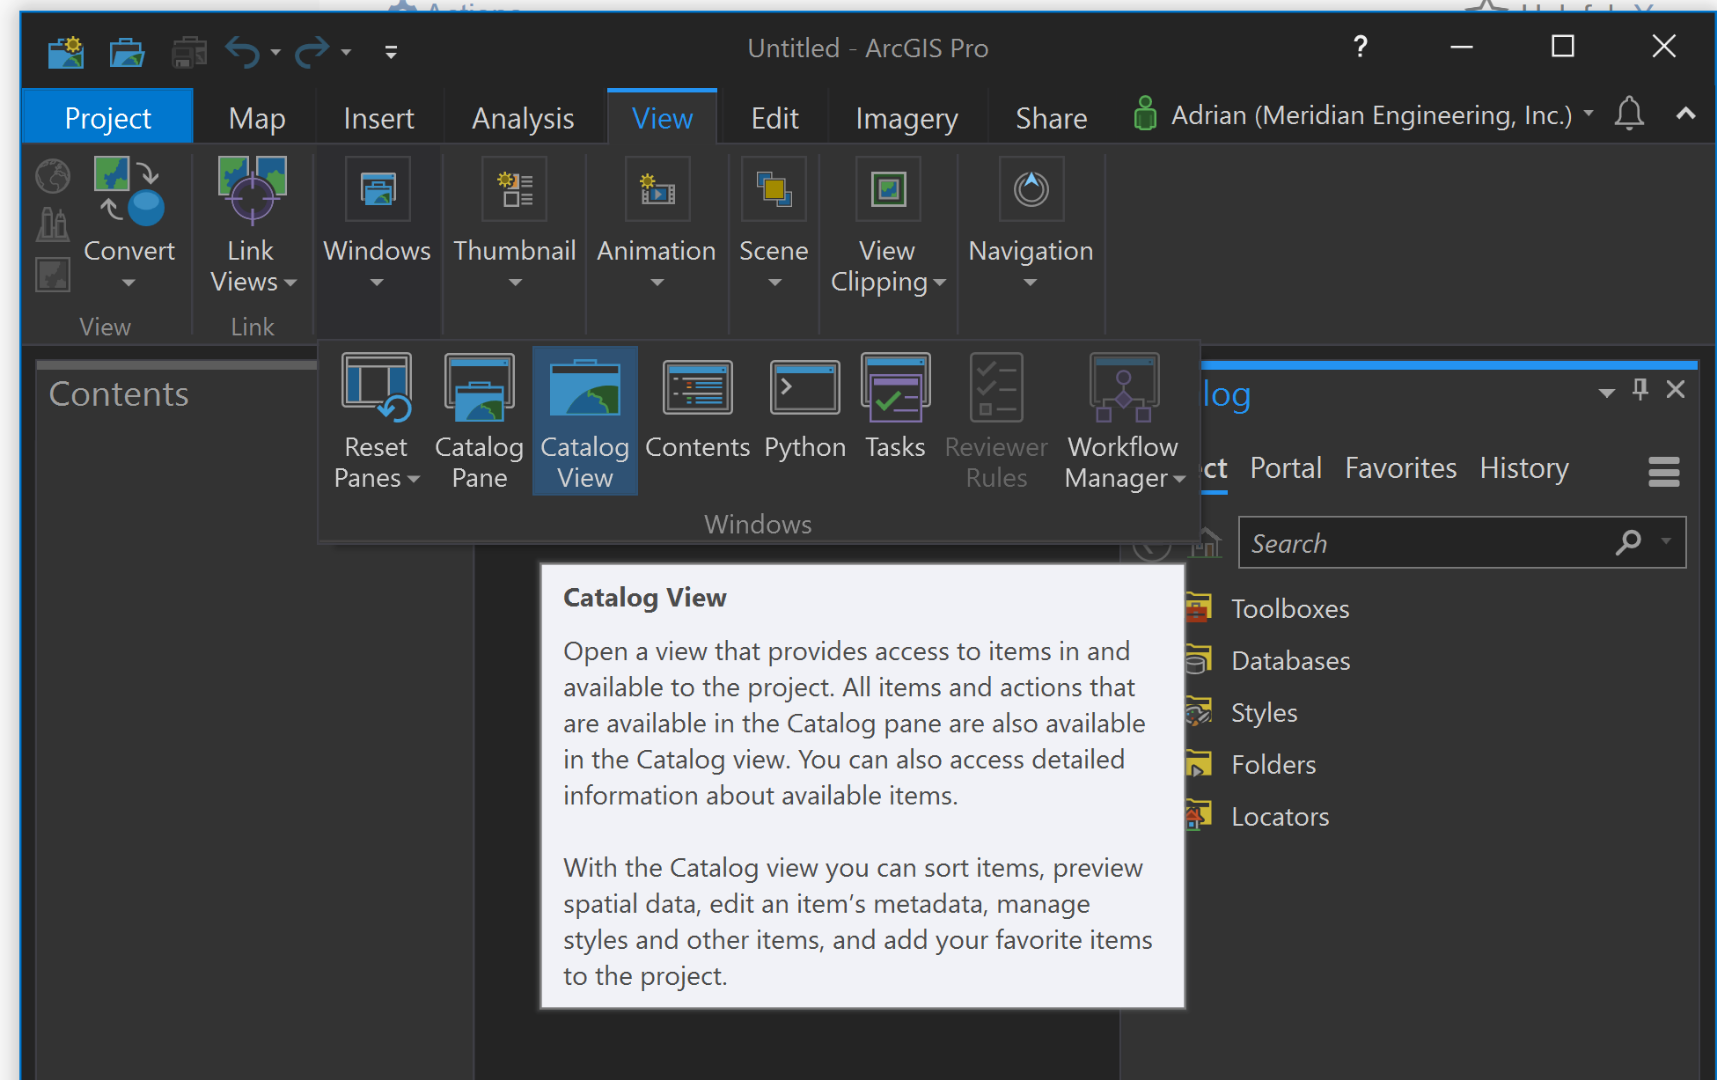Select the Portal tab in Catalog

point(1285,468)
